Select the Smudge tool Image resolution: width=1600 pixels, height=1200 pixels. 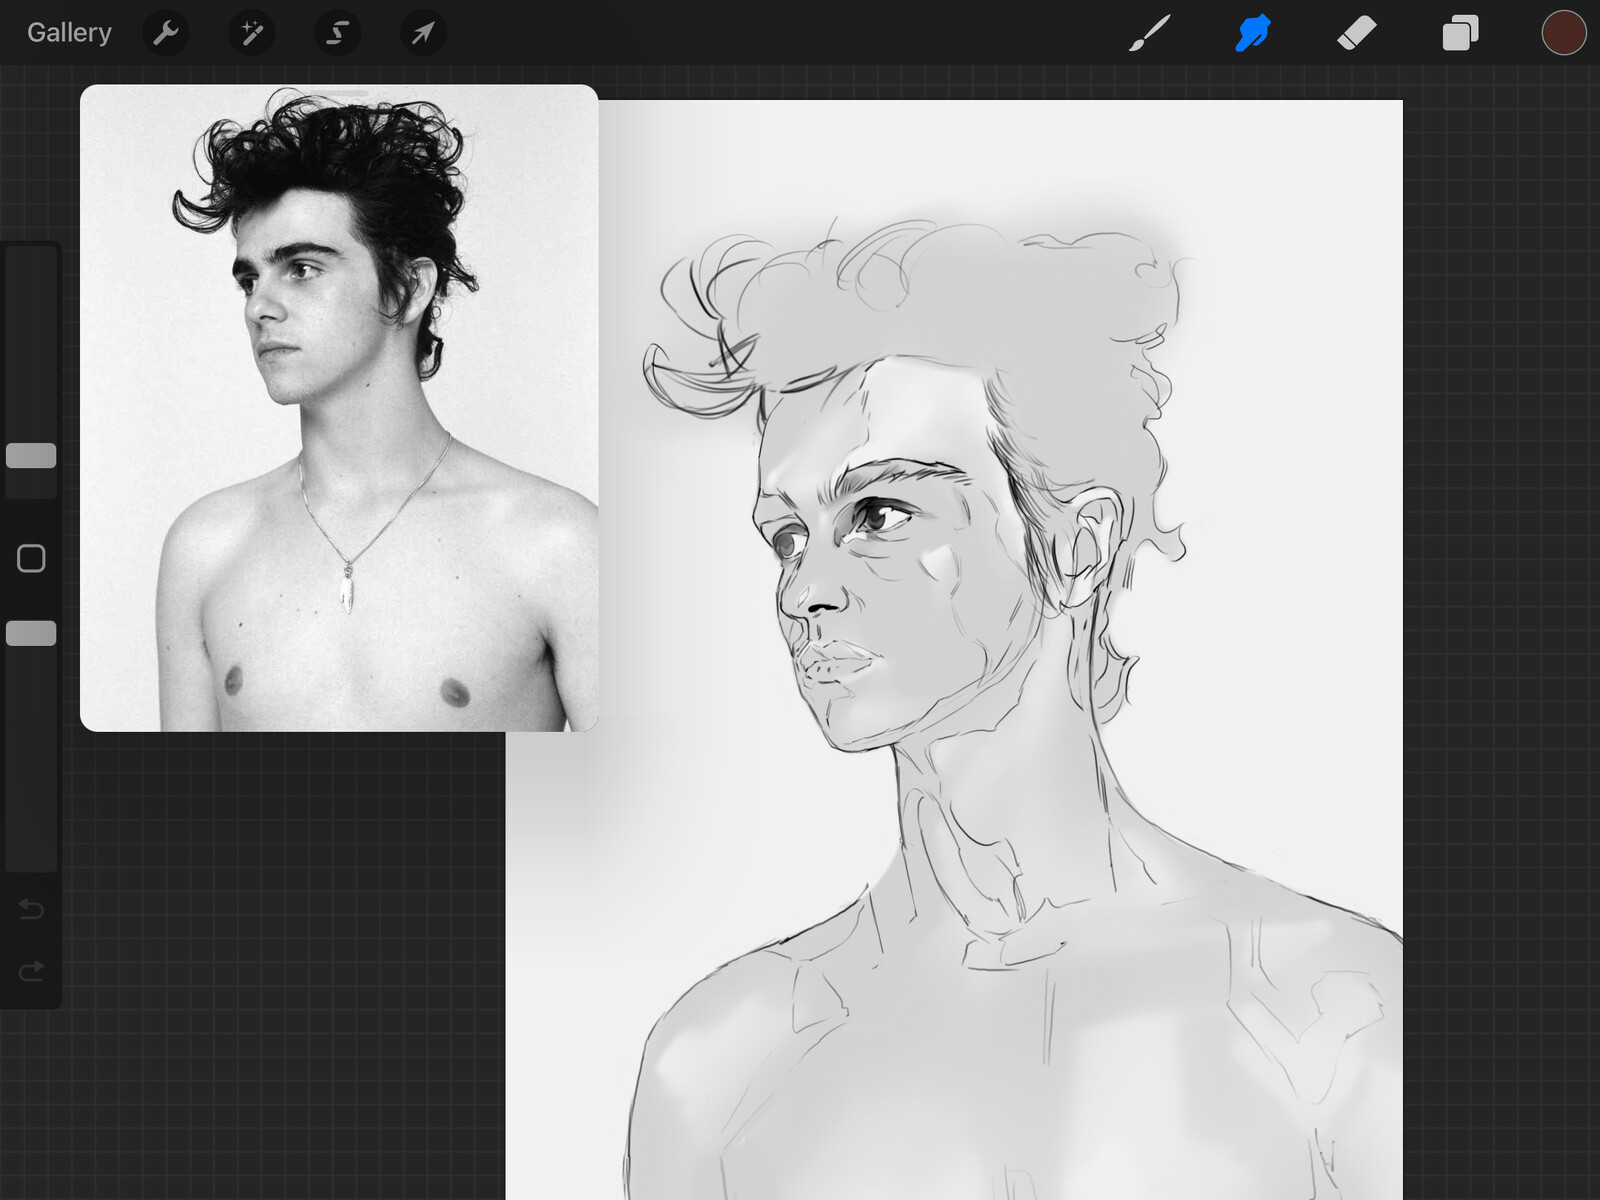point(1253,33)
